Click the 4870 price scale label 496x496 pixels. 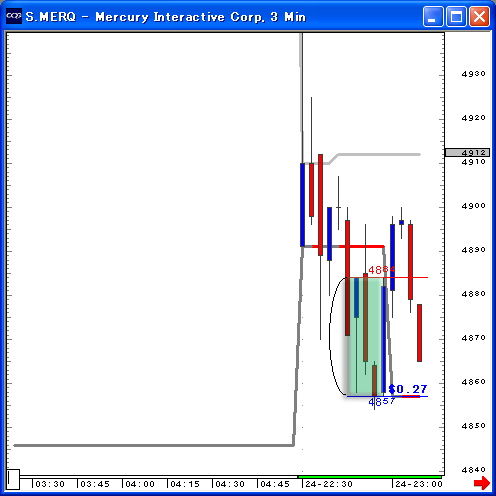pyautogui.click(x=473, y=338)
